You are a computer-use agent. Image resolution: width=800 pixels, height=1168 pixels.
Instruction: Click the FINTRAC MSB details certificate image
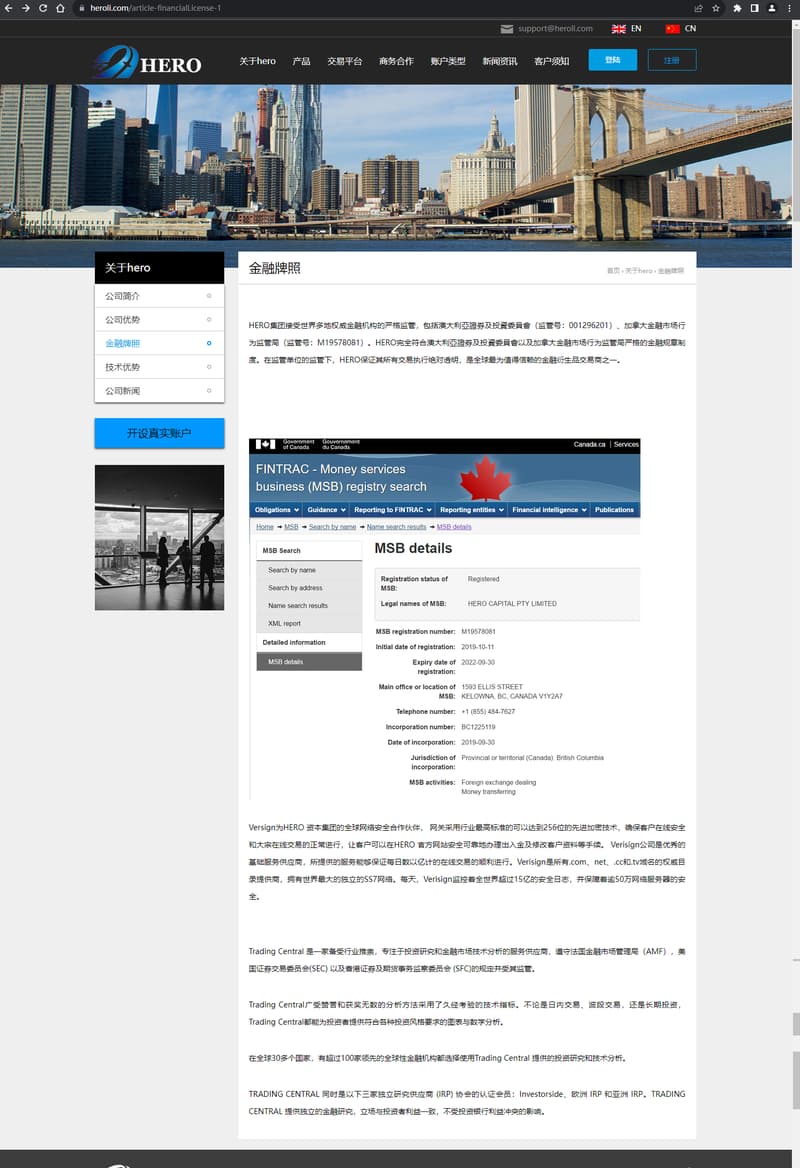[x=444, y=620]
